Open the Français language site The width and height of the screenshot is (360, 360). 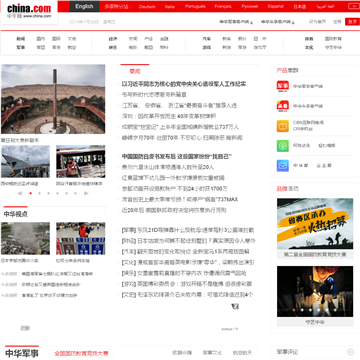pos(223,6)
